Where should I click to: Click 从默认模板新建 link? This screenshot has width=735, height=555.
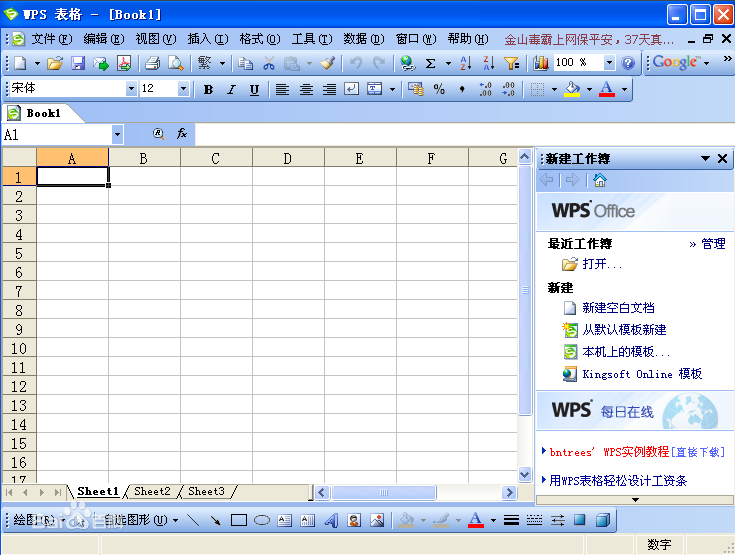[624, 330]
